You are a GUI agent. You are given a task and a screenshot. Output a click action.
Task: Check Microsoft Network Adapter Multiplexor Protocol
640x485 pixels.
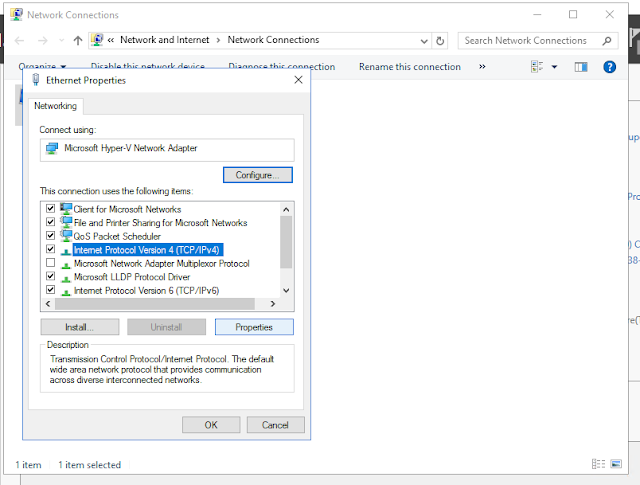click(50, 263)
